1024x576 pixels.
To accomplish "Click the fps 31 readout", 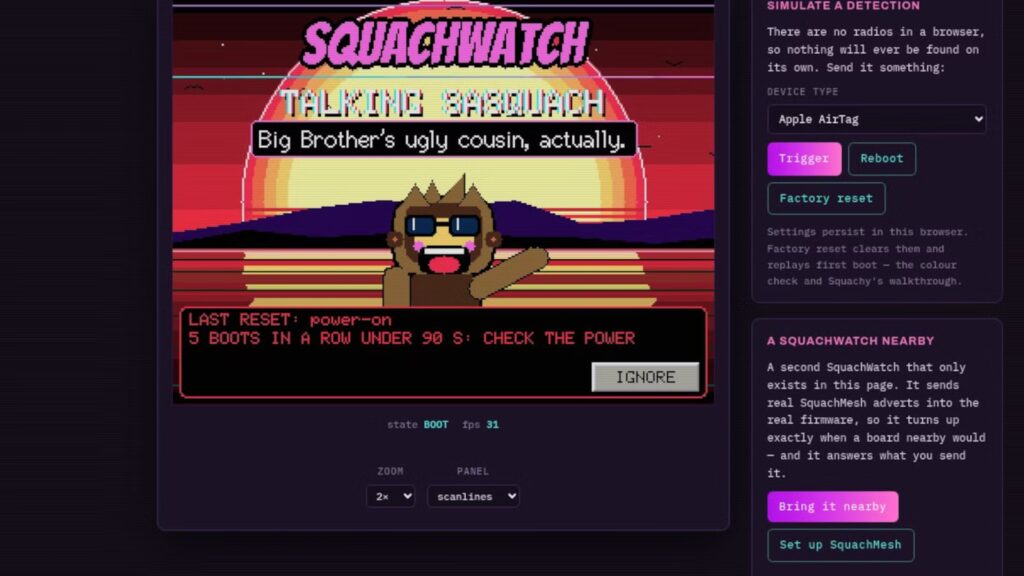I will (481, 424).
